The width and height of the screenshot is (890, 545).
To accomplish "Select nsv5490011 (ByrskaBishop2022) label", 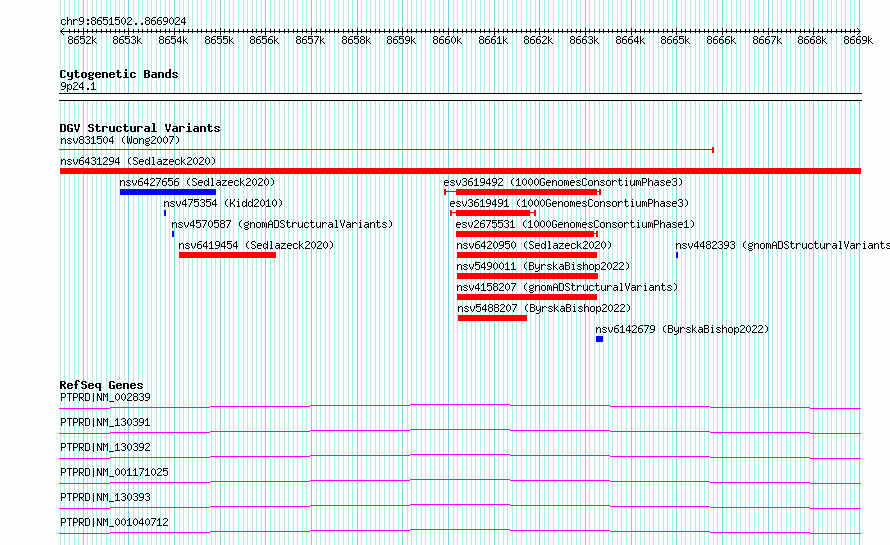I will (x=543, y=266).
